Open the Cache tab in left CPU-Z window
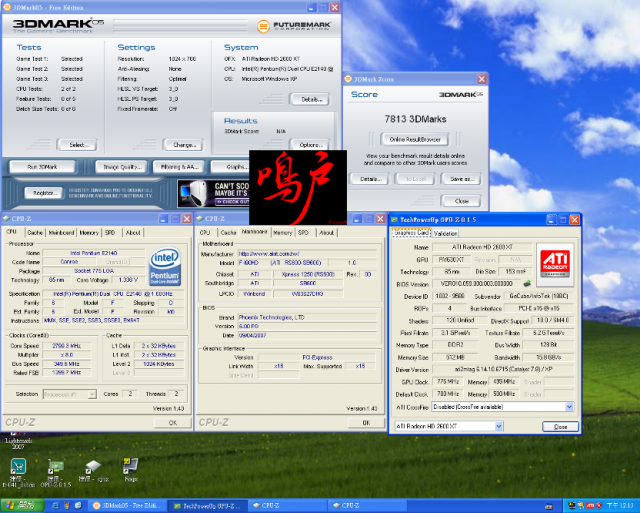The height and width of the screenshot is (513, 640). coord(35,232)
